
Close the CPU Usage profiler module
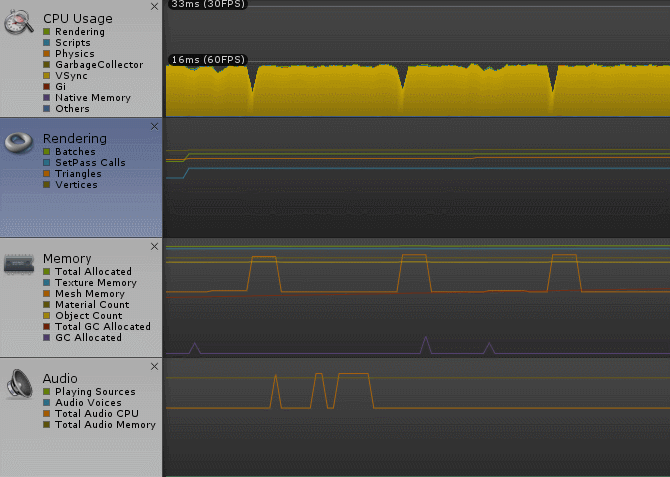154,6
